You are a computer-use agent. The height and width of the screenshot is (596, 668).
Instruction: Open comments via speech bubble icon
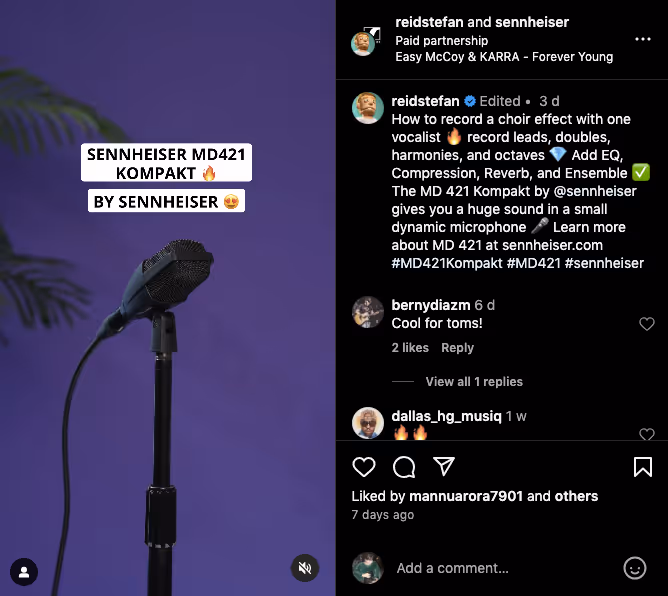[x=404, y=466]
